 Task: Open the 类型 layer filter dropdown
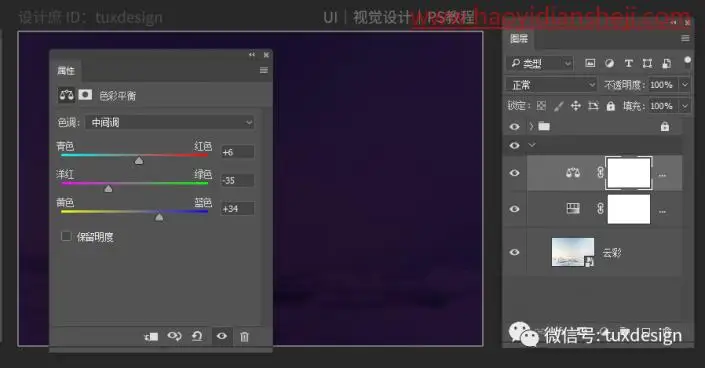[x=540, y=63]
